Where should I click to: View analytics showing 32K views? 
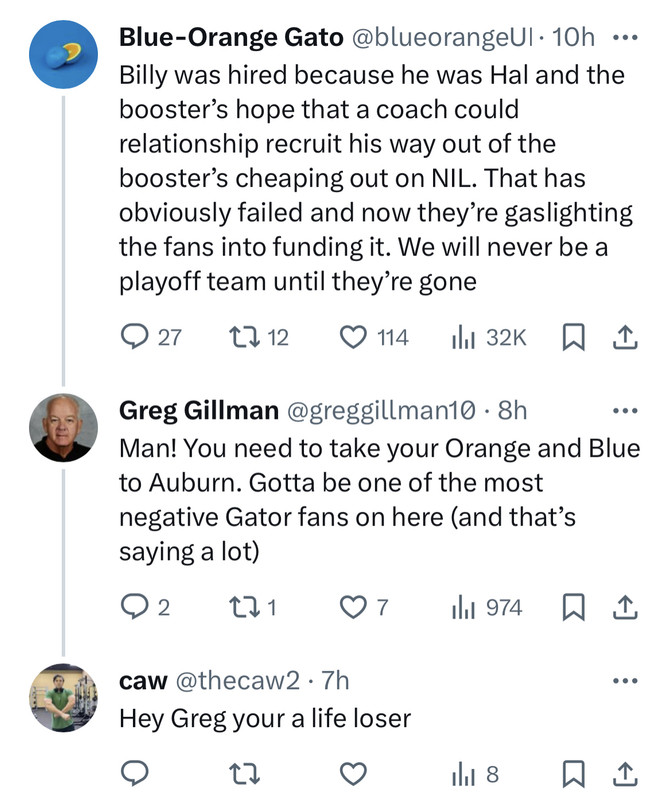click(x=463, y=338)
